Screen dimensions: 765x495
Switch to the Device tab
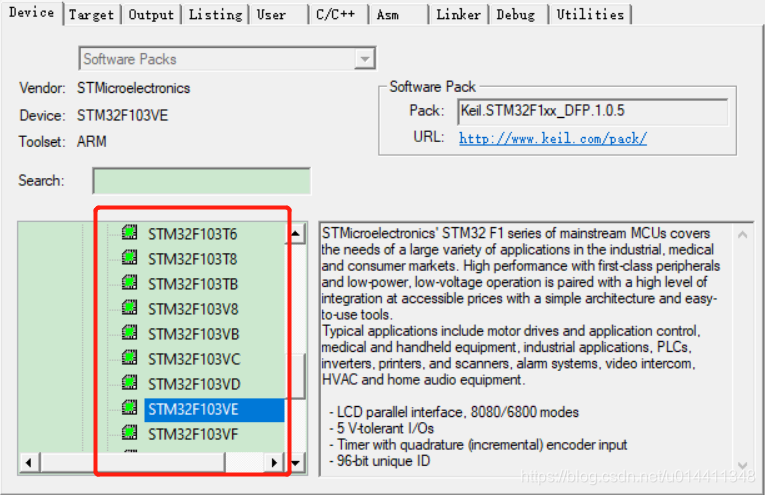pyautogui.click(x=32, y=13)
